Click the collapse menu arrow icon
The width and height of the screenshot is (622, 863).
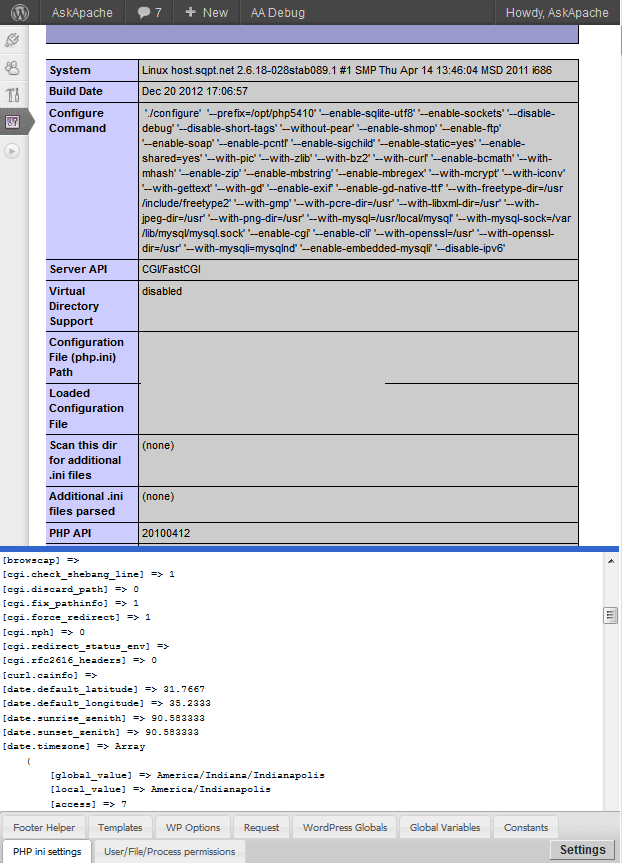(x=12, y=151)
